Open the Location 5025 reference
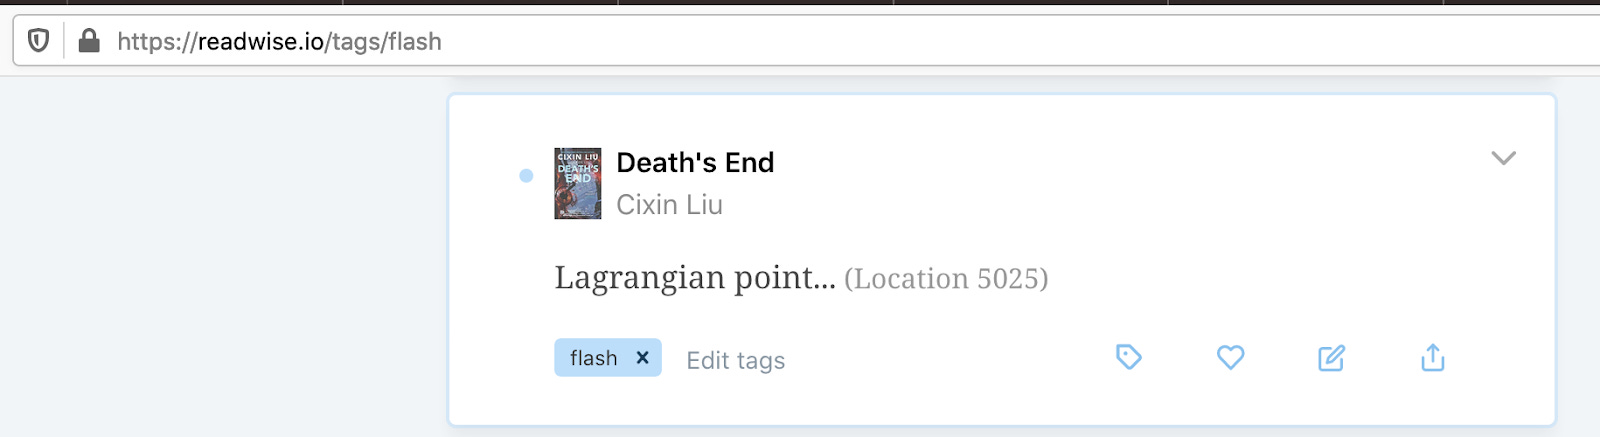Image resolution: width=1600 pixels, height=437 pixels. (946, 278)
